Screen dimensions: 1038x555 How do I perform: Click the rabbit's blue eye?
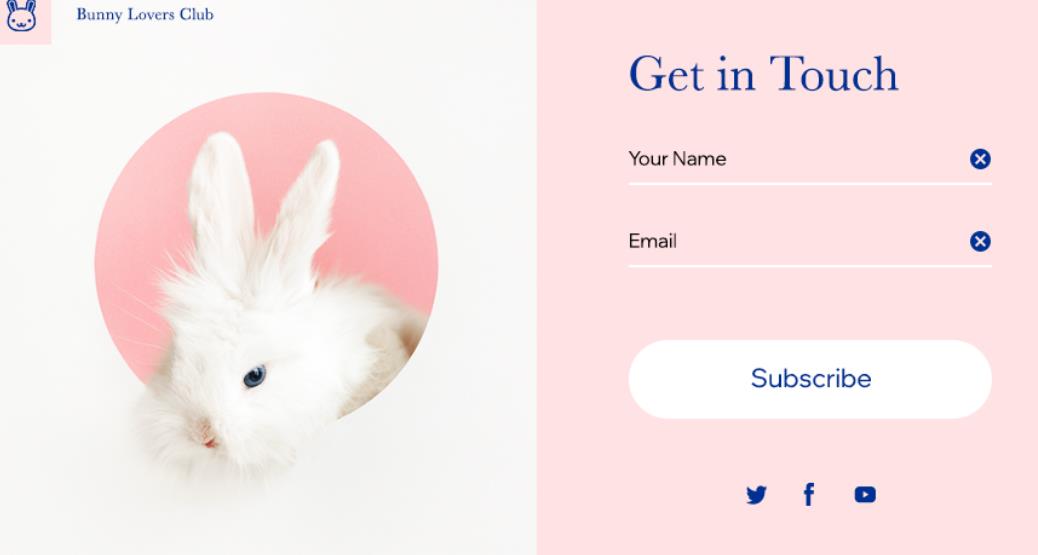[254, 376]
